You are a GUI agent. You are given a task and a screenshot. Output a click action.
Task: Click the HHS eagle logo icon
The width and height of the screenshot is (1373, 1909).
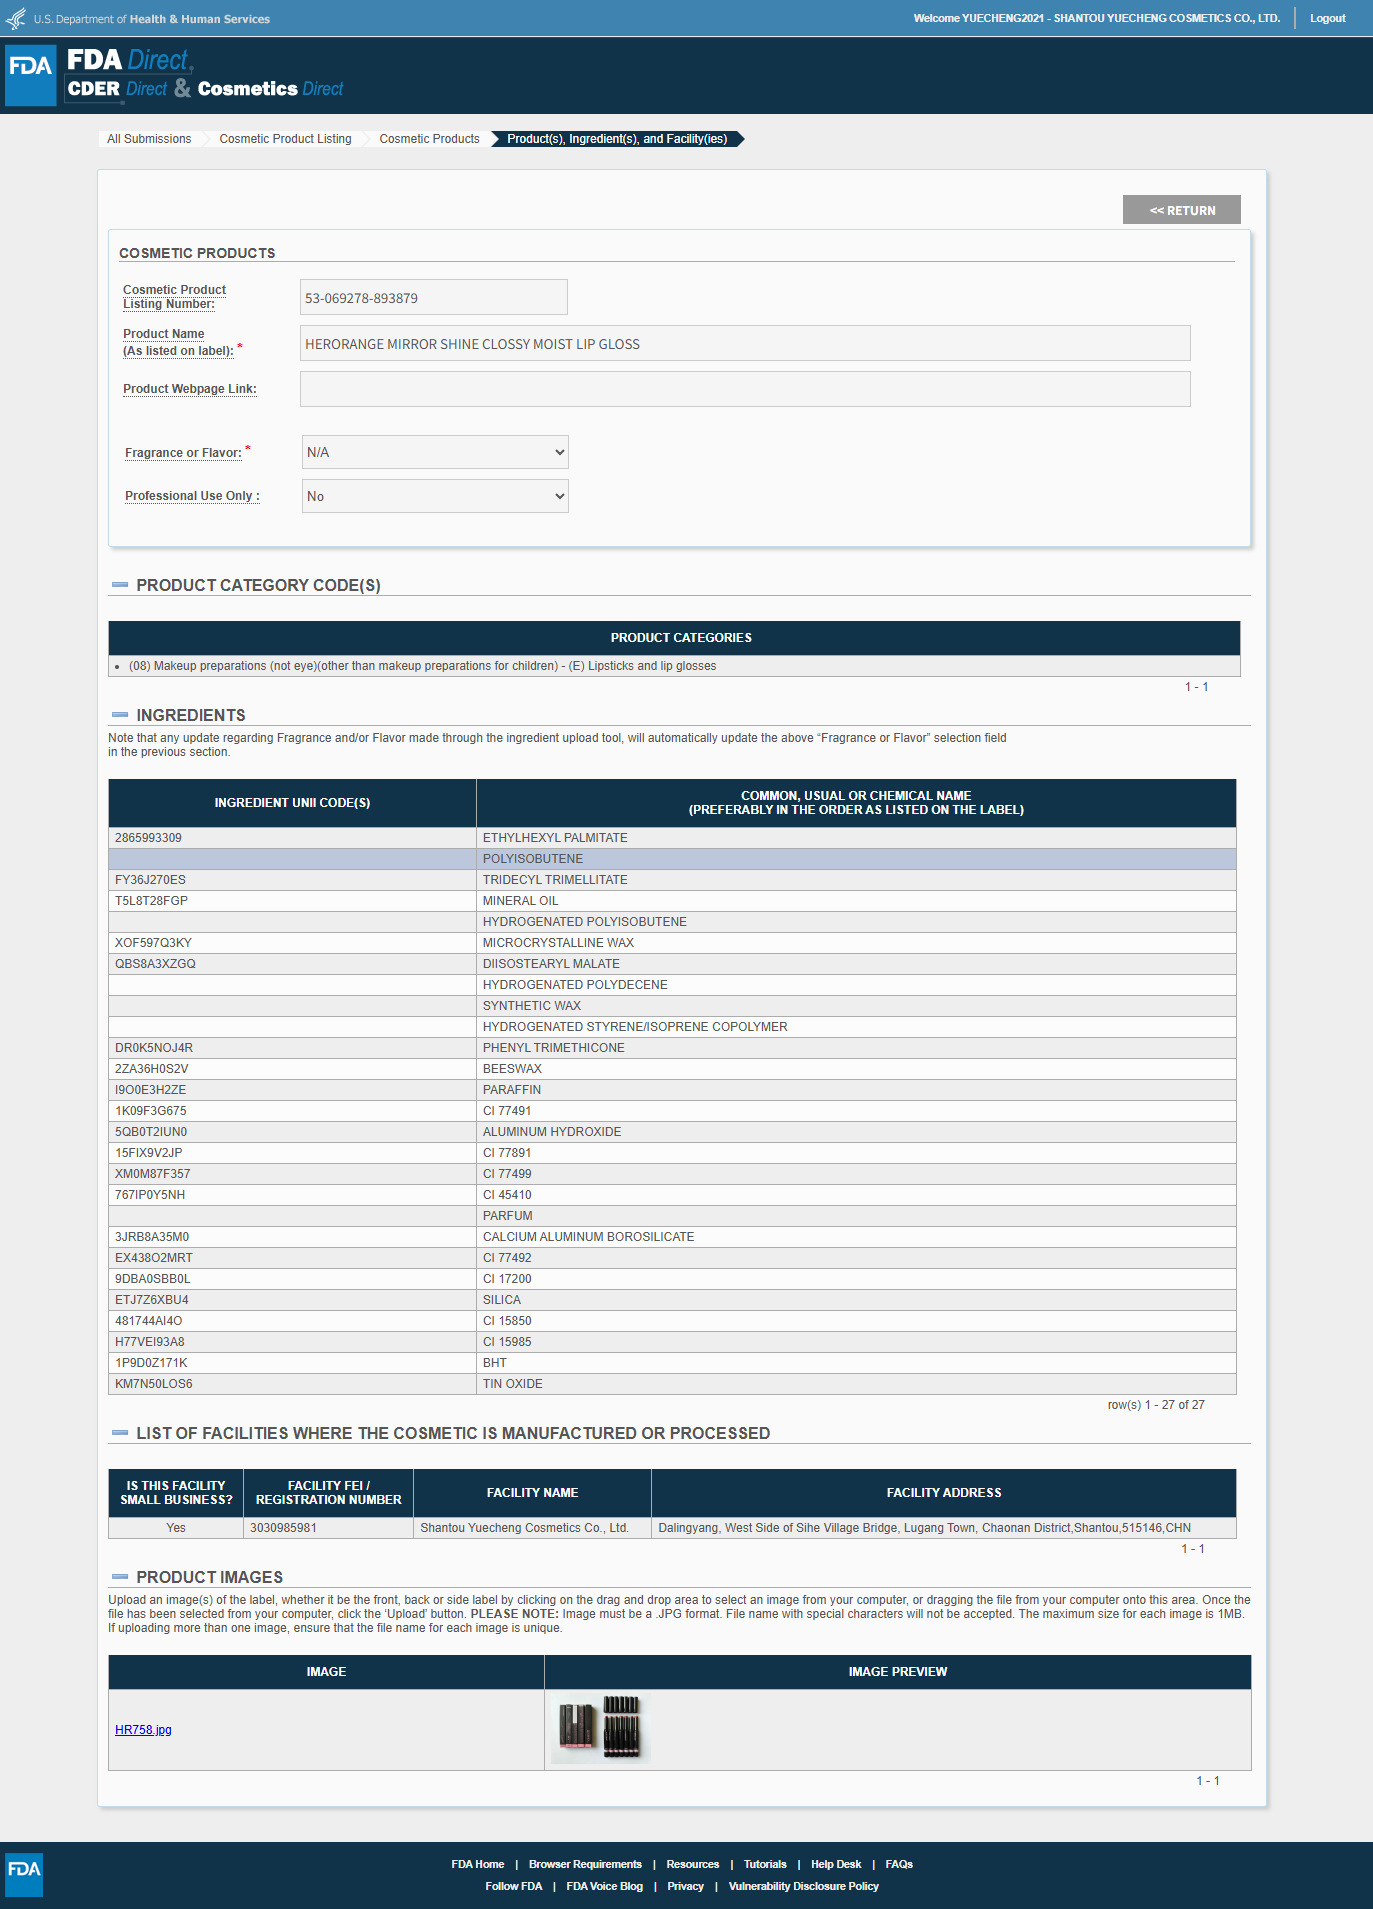16,19
